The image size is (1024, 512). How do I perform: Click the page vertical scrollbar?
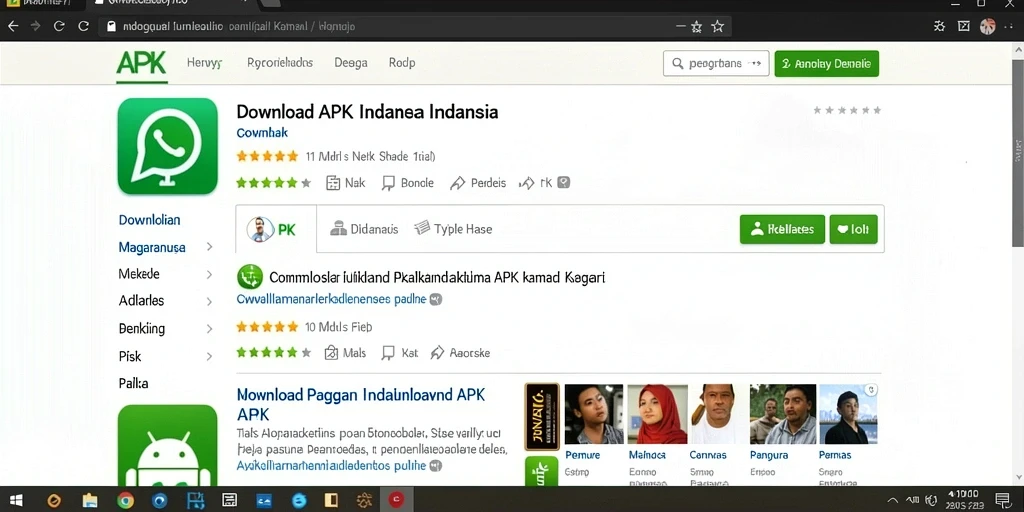coord(1017,153)
